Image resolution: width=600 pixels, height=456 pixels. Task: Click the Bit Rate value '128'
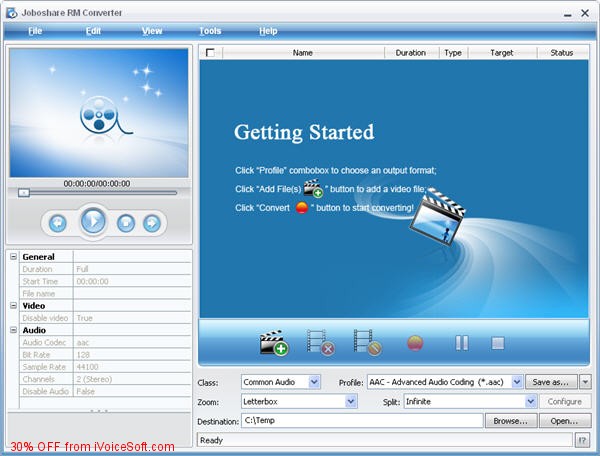(132, 355)
